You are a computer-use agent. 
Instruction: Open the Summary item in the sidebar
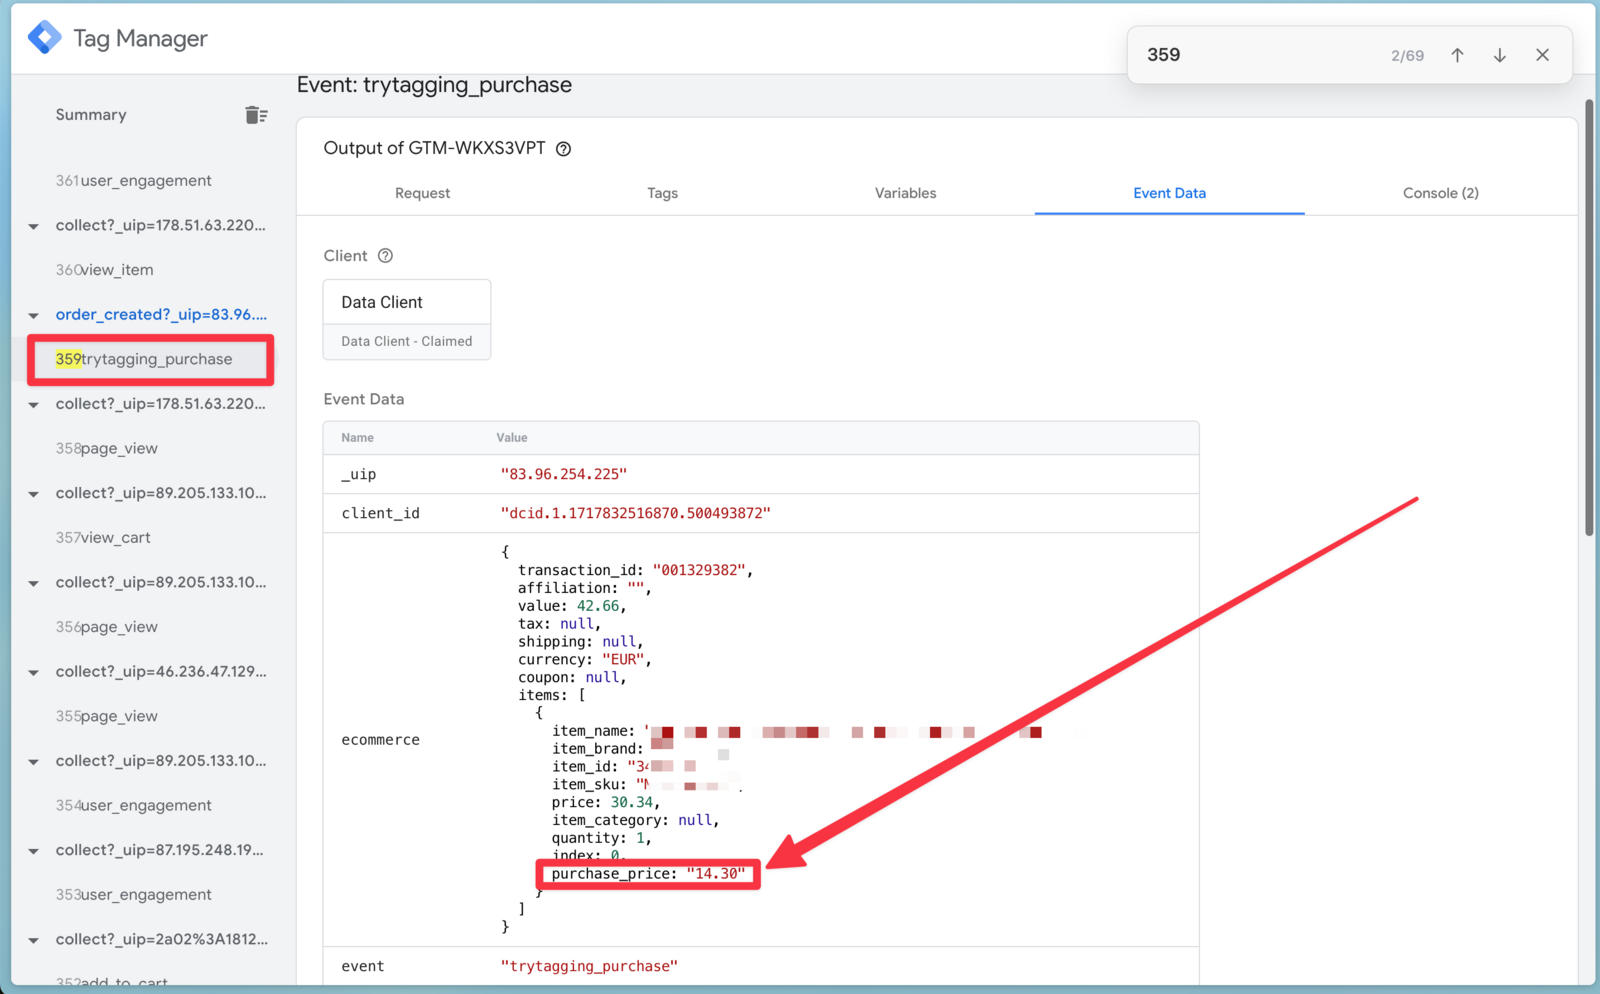pyautogui.click(x=91, y=115)
